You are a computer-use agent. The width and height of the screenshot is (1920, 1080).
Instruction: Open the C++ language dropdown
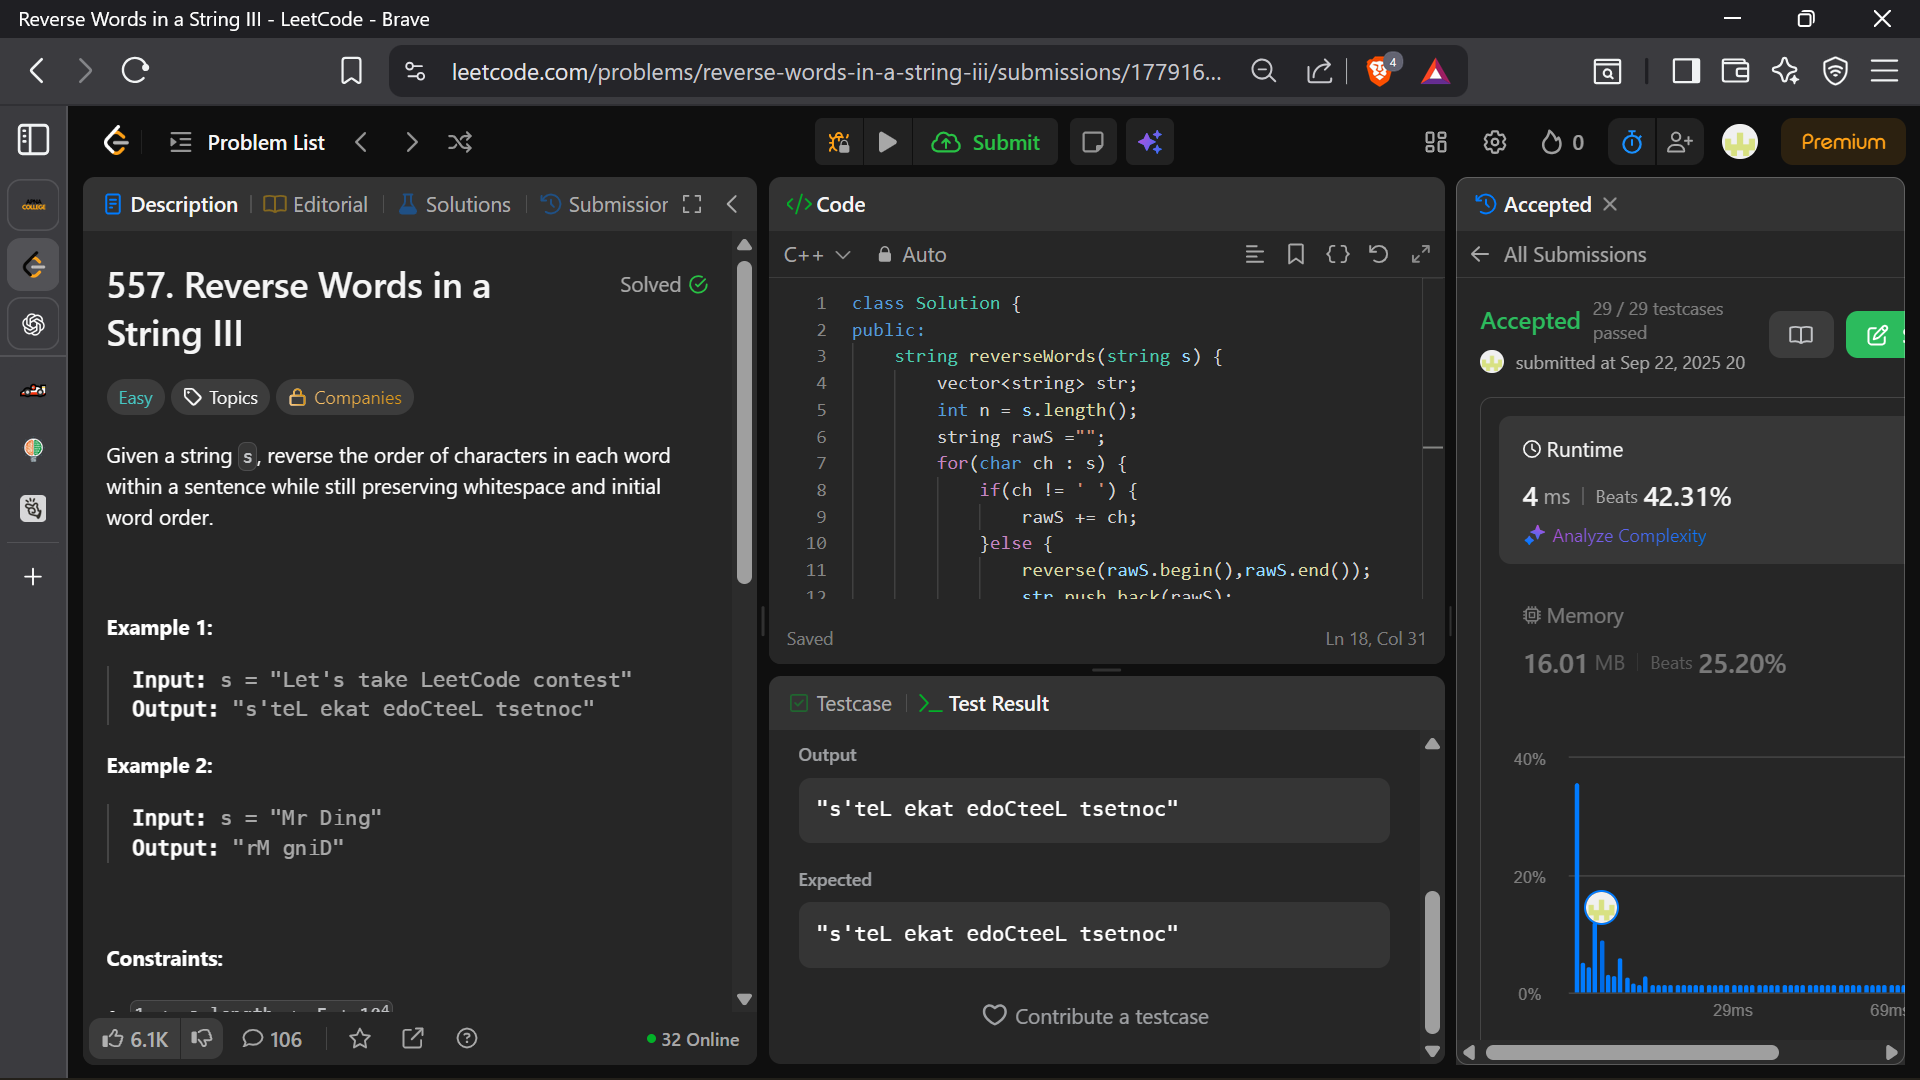point(816,255)
